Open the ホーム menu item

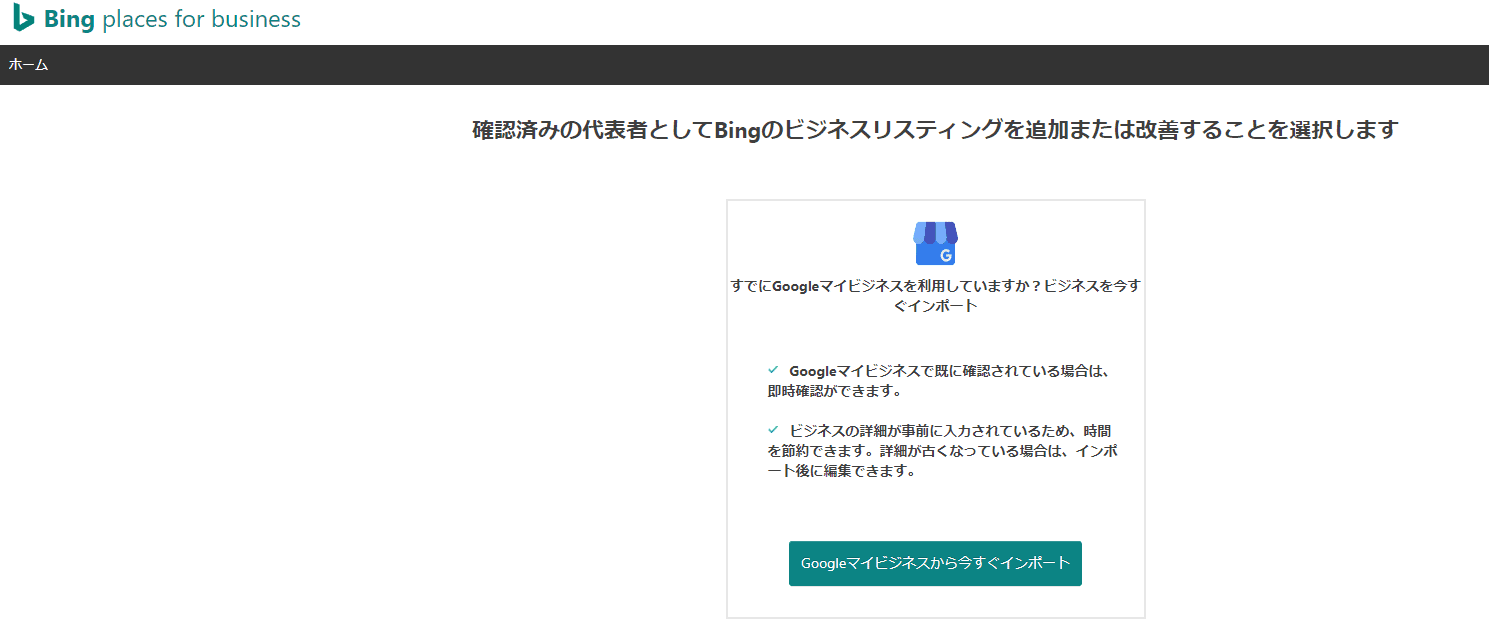pos(28,65)
